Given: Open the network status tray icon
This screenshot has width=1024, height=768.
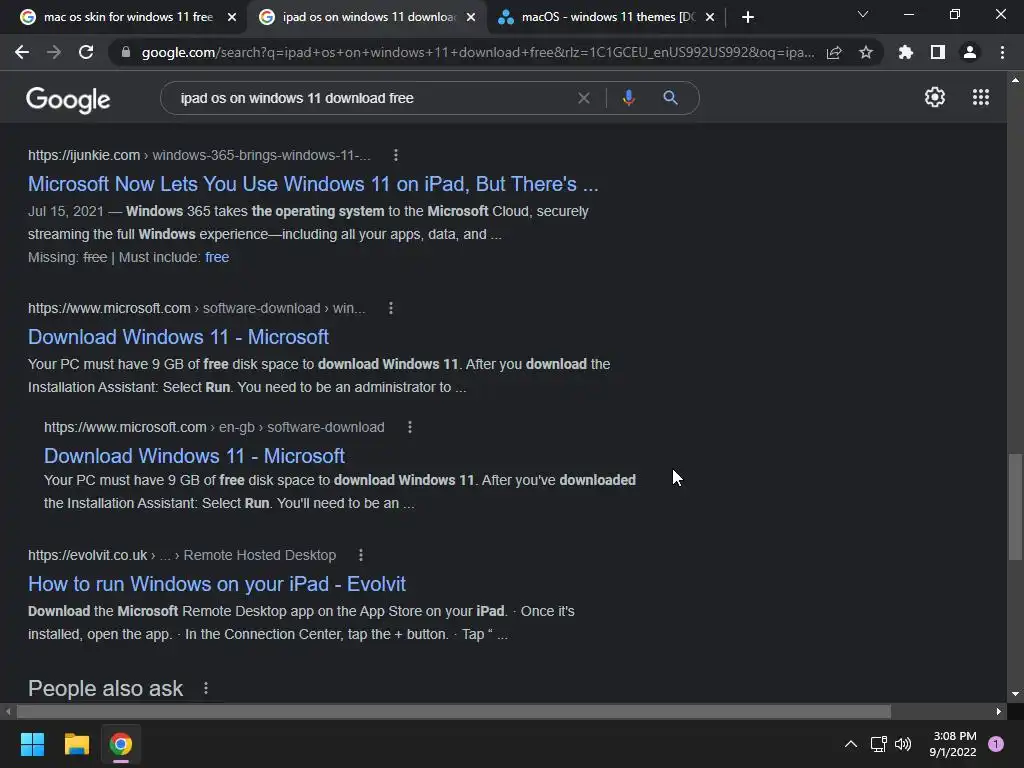Looking at the screenshot, I should point(878,744).
